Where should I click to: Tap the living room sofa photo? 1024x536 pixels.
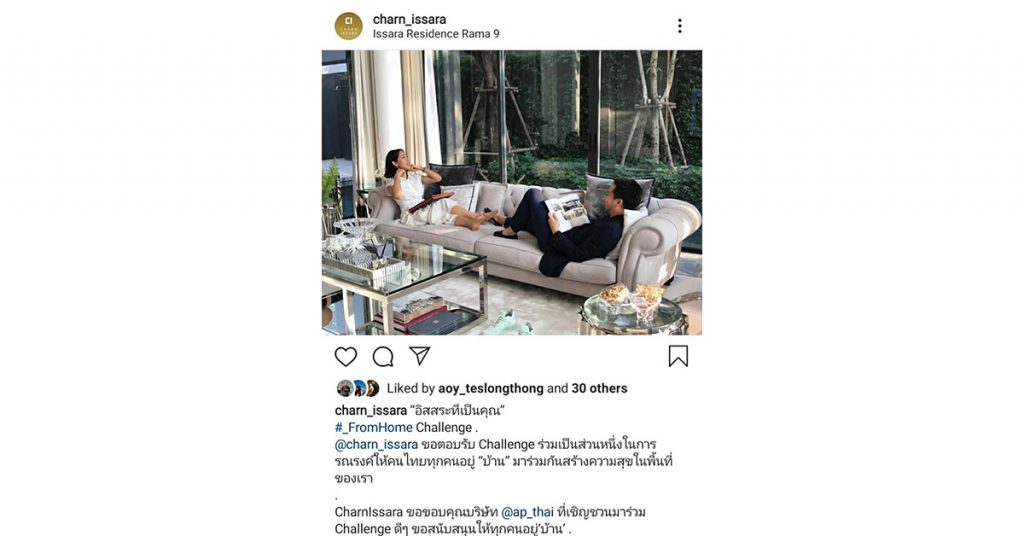pyautogui.click(x=512, y=193)
